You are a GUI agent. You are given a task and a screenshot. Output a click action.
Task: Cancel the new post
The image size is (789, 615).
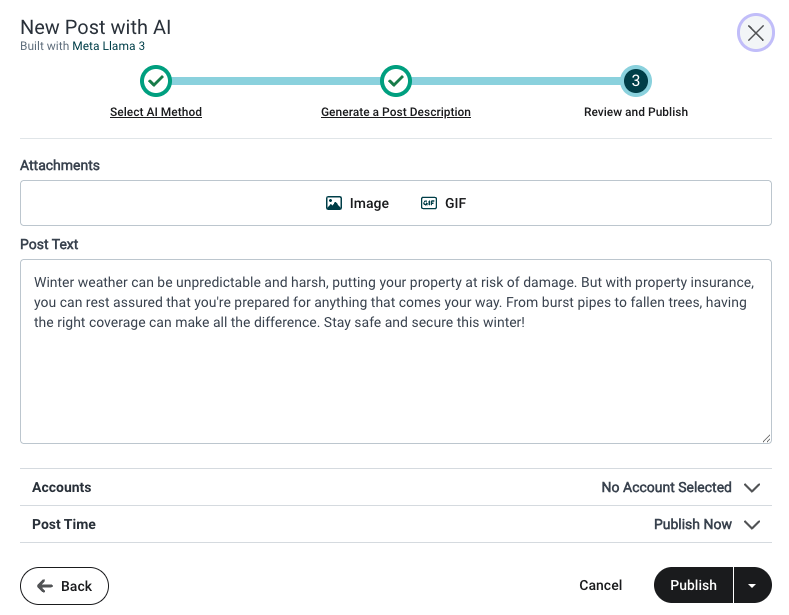click(600, 586)
